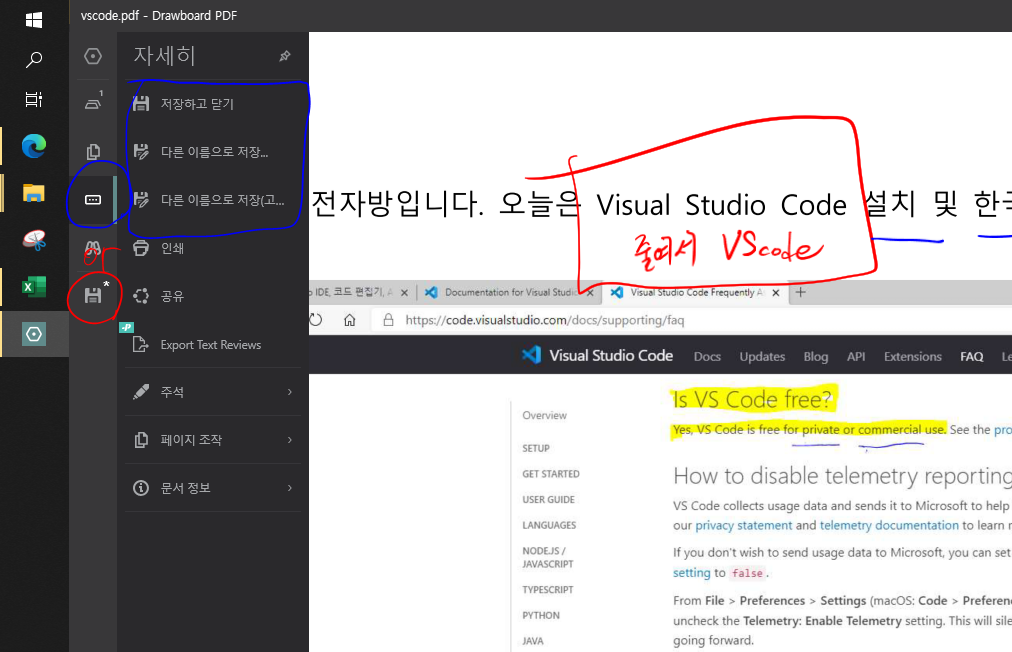
Task: Click USER GUIDE in docs sidebar
Action: tap(548, 500)
